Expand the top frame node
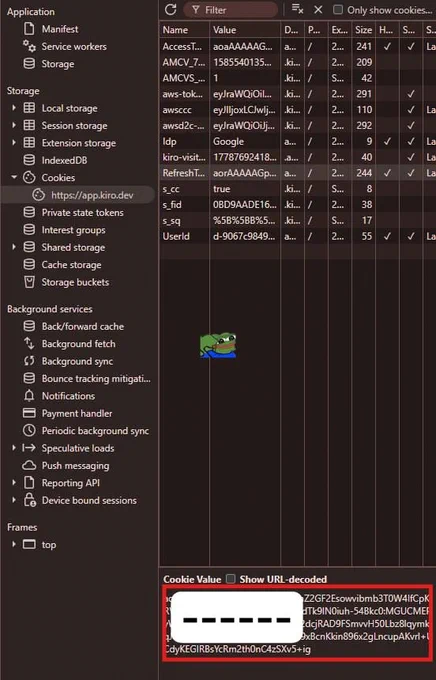The height and width of the screenshot is (680, 436). [14, 544]
